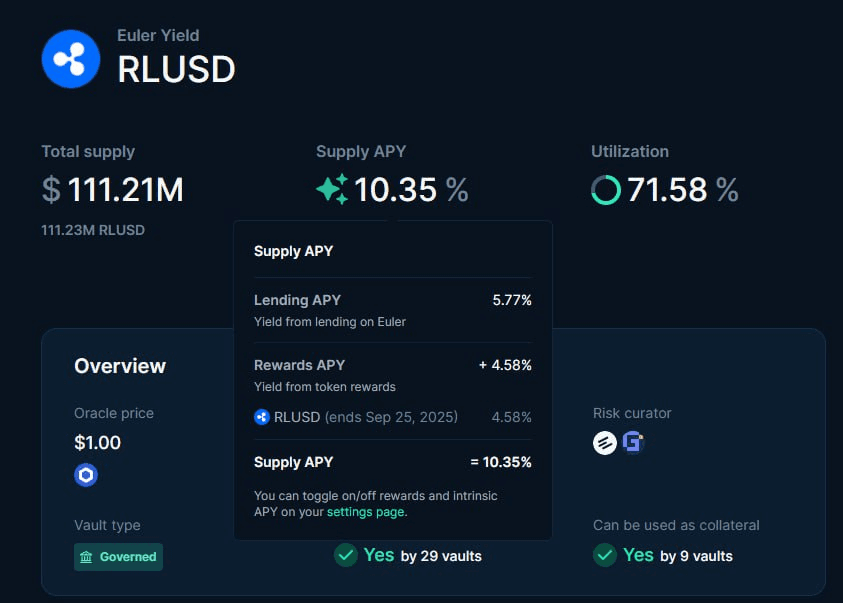Click the 10.35 % Supply APY value

411,190
